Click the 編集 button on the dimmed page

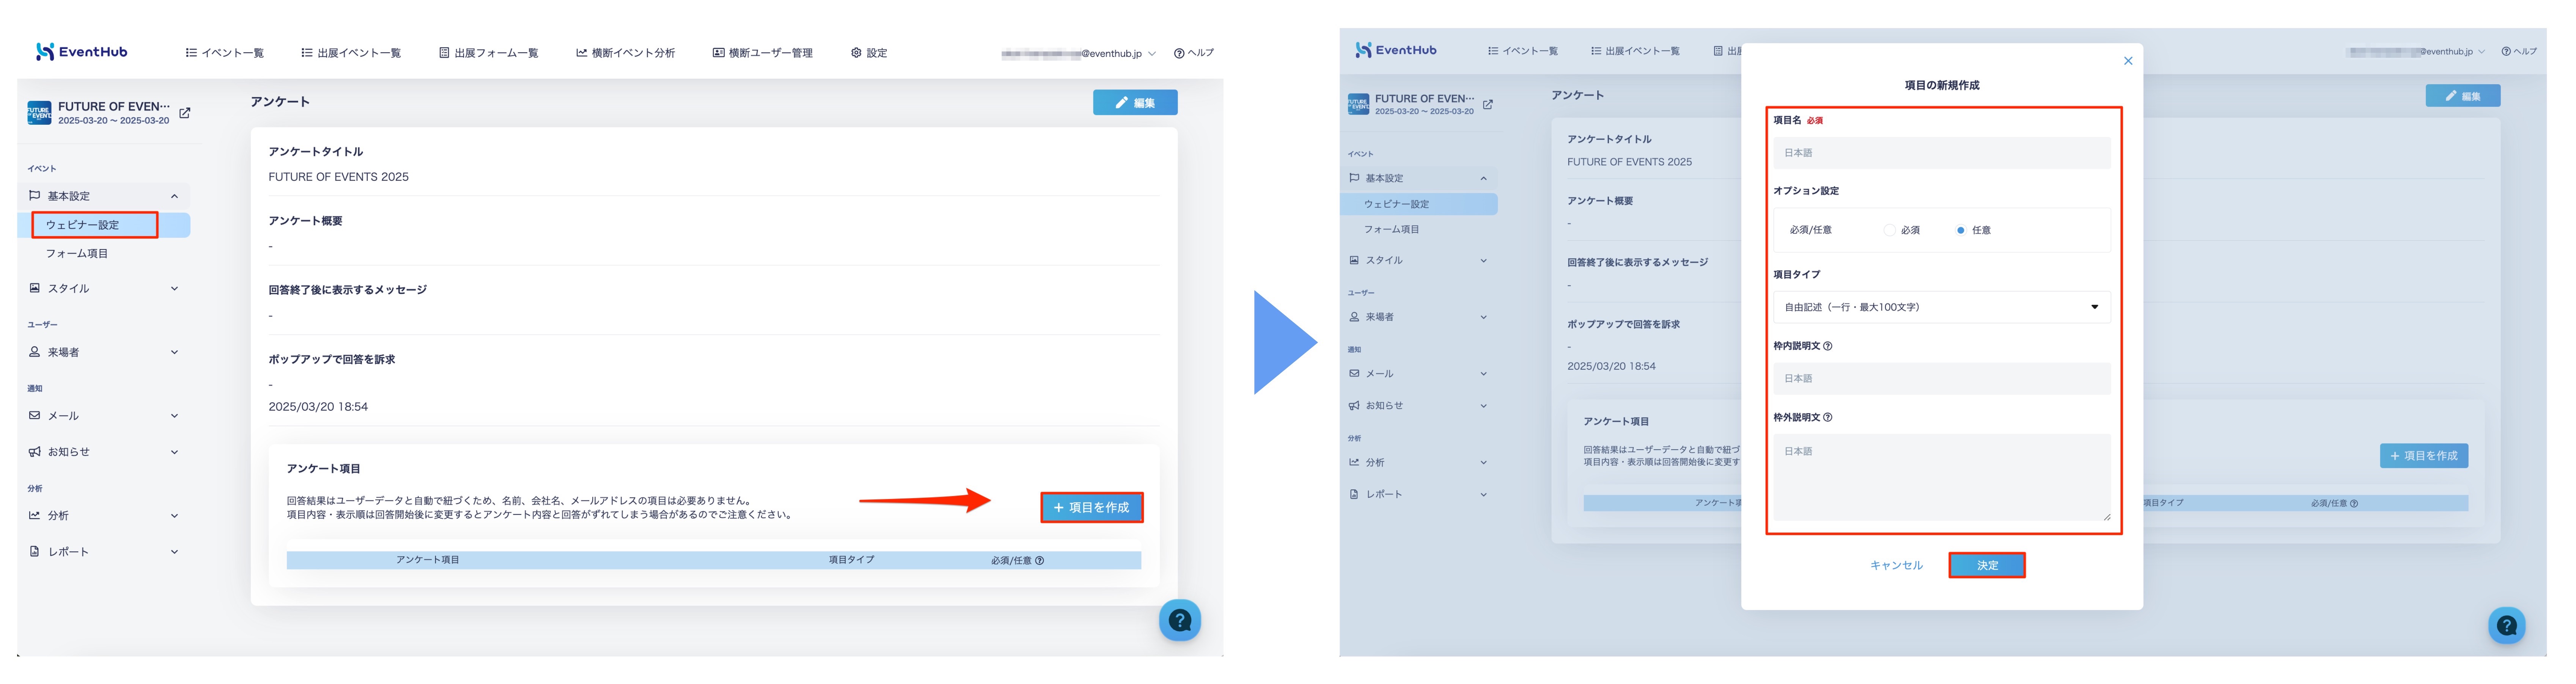coord(2462,96)
